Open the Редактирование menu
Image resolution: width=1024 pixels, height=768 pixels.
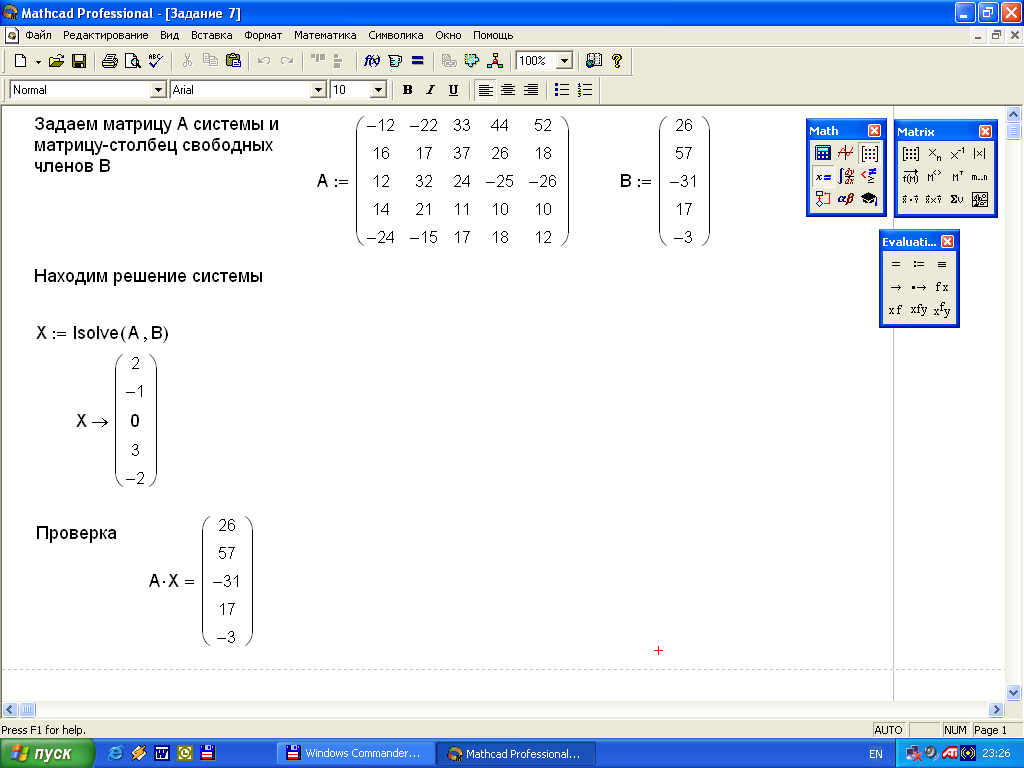[106, 35]
